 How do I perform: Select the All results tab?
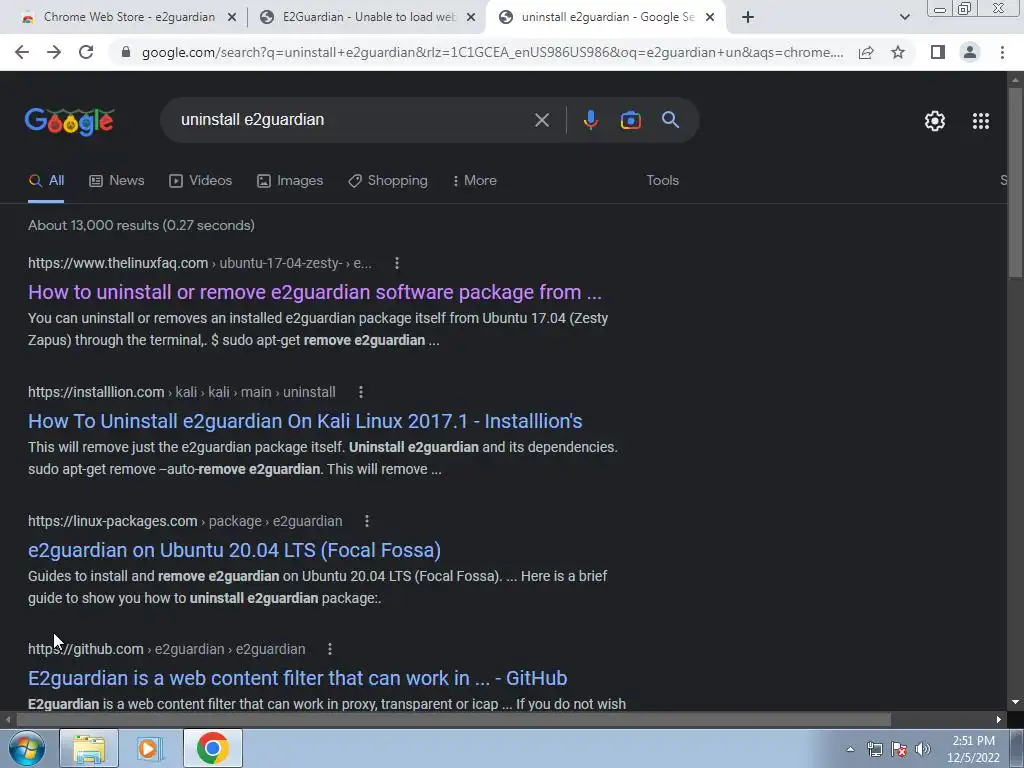click(x=46, y=181)
